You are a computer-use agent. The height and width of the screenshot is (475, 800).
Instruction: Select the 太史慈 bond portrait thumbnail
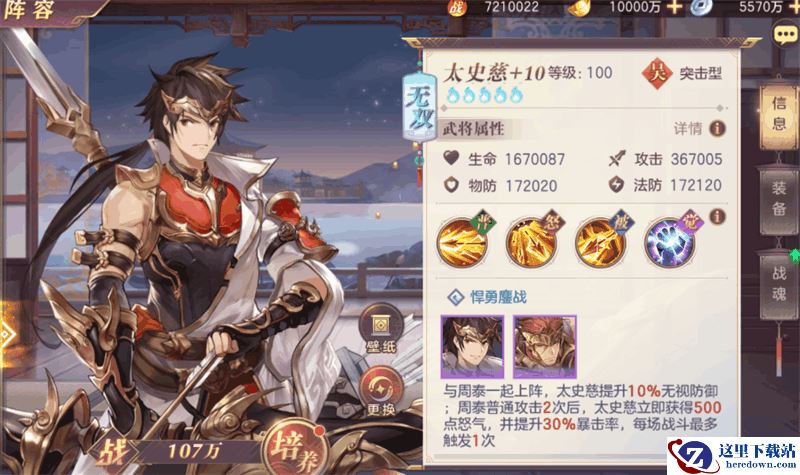pos(472,346)
